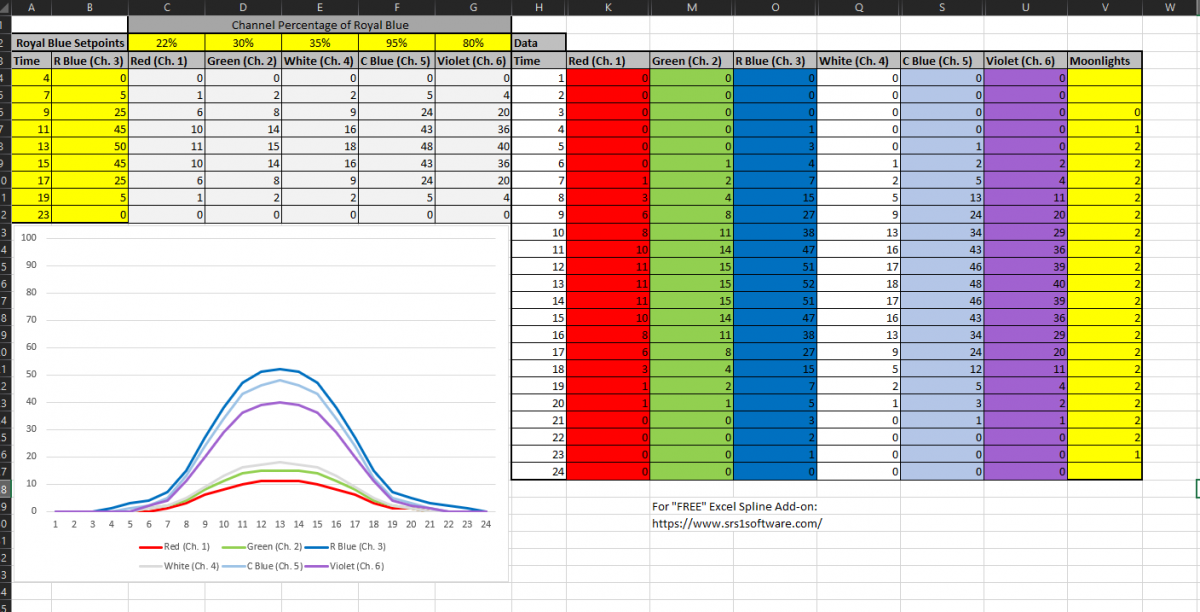Select the 80% Violet percentage cell
The width and height of the screenshot is (1200, 612).
pyautogui.click(x=472, y=43)
